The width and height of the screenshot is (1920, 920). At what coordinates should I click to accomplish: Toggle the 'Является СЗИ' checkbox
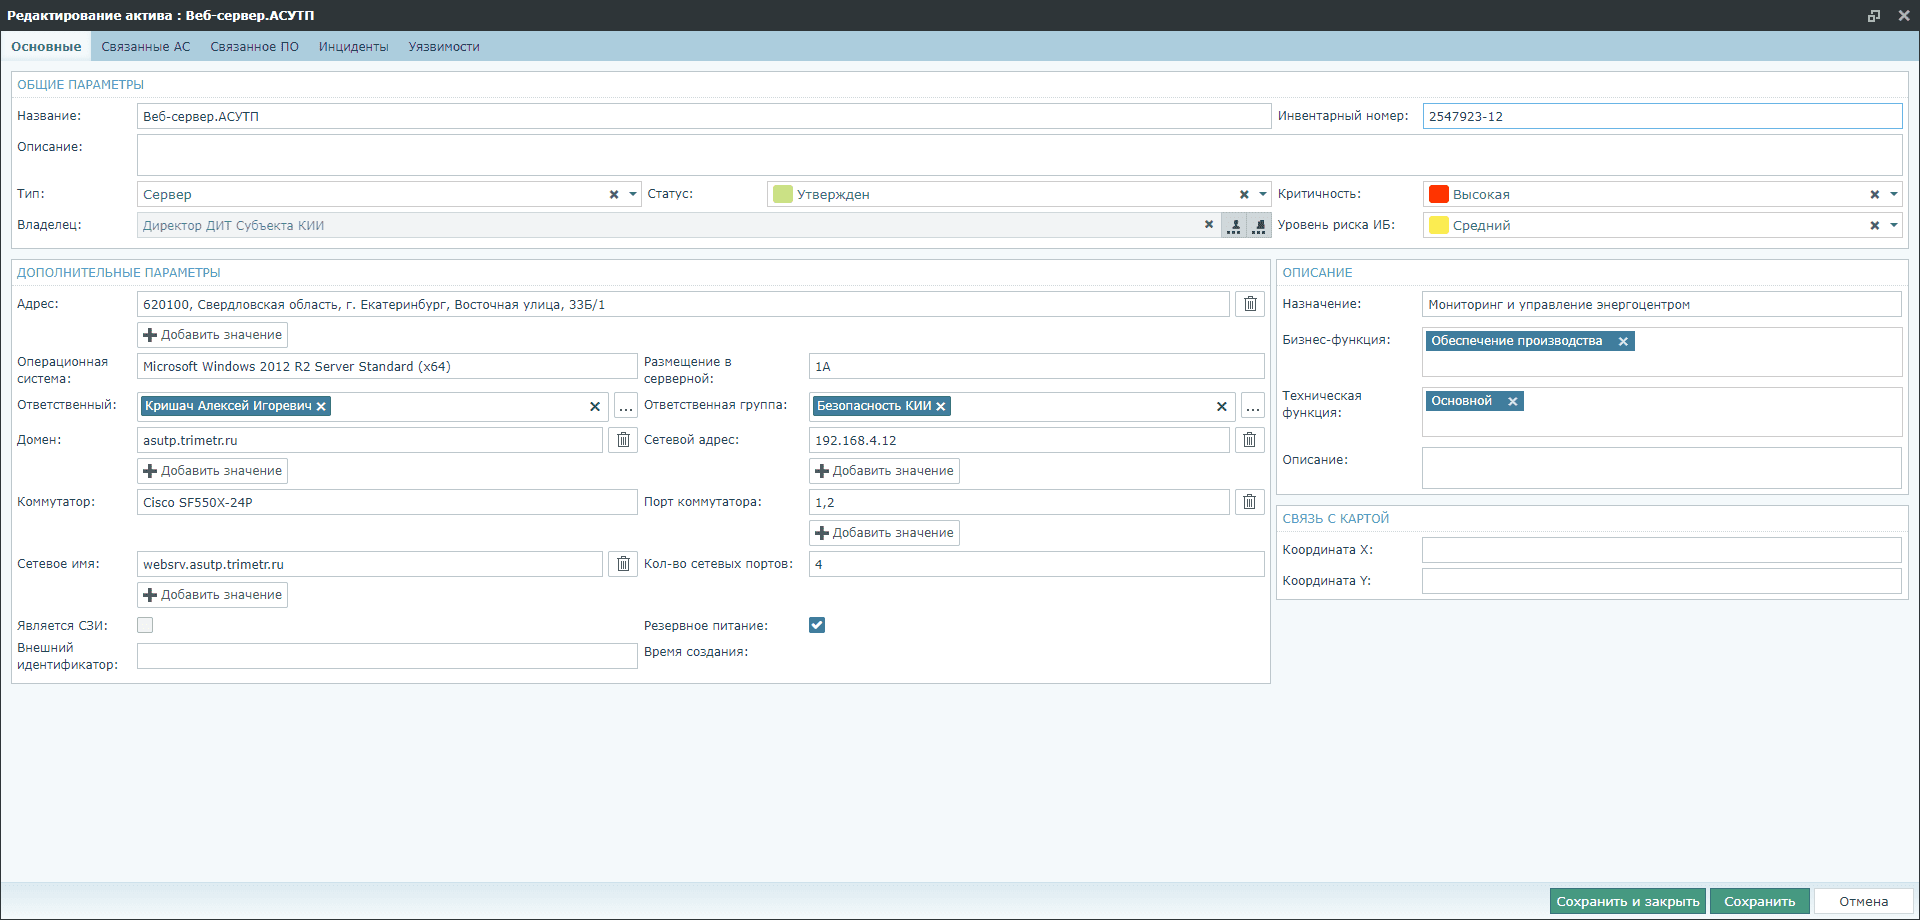[145, 625]
